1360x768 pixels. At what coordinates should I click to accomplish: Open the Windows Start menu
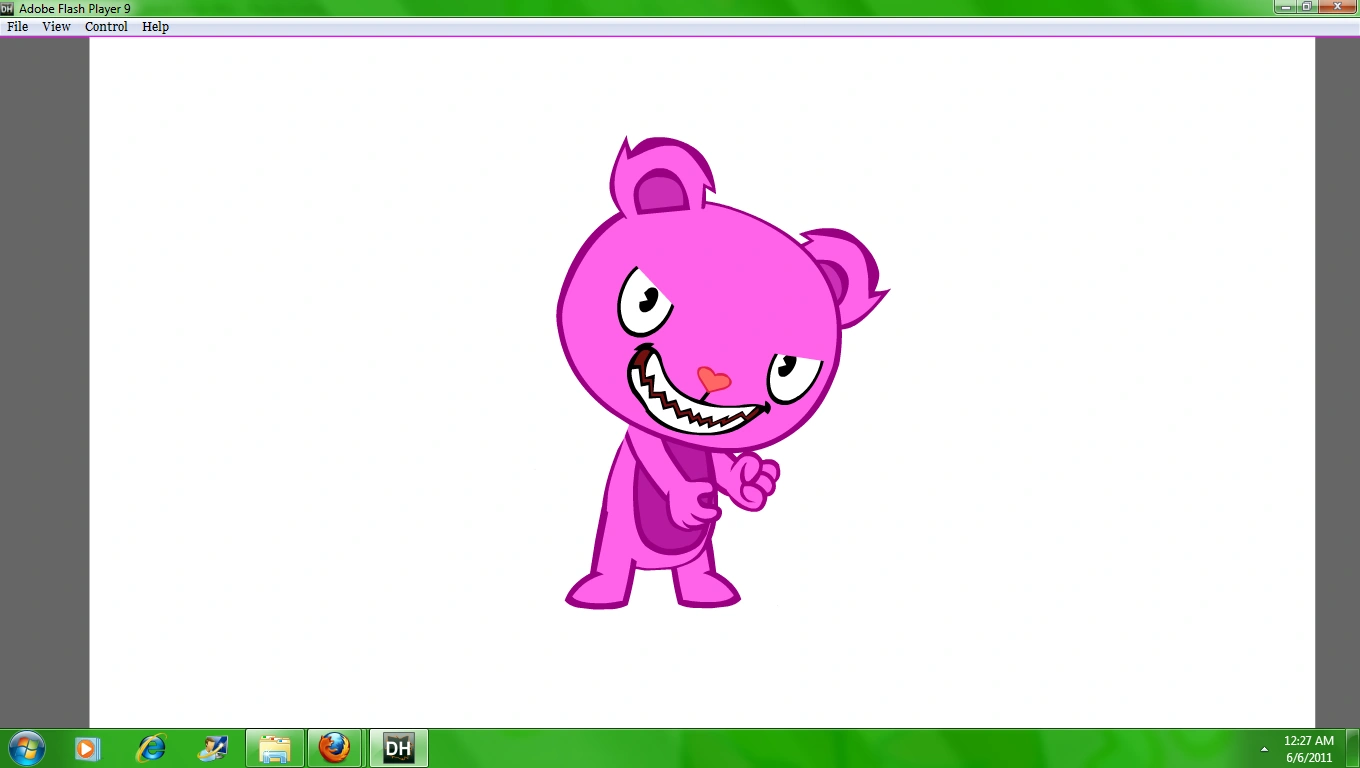click(27, 748)
